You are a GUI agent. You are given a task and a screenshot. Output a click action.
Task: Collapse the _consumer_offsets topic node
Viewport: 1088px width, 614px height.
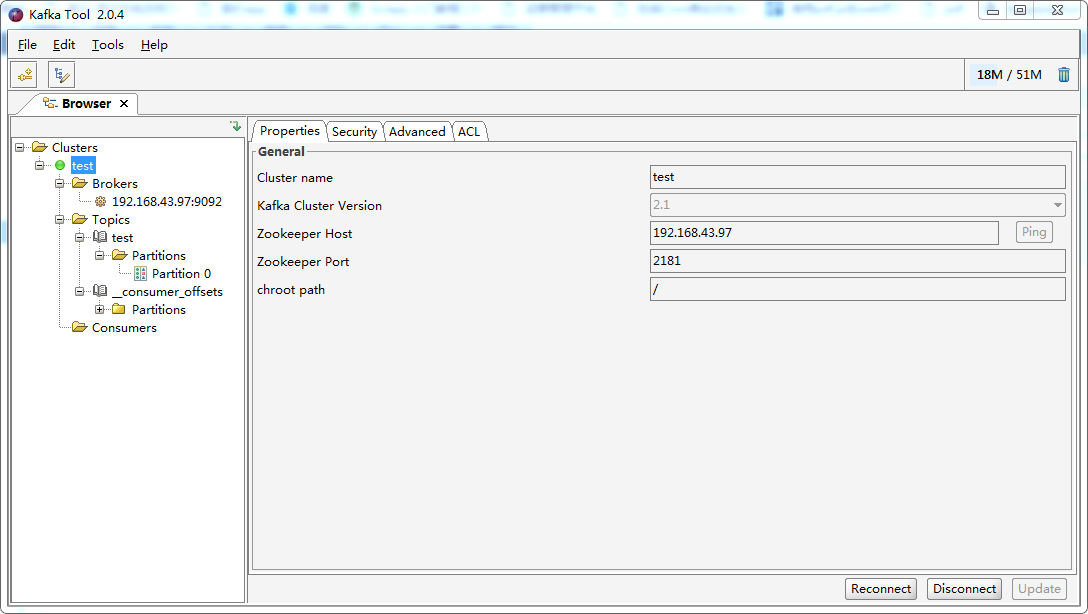tap(80, 291)
